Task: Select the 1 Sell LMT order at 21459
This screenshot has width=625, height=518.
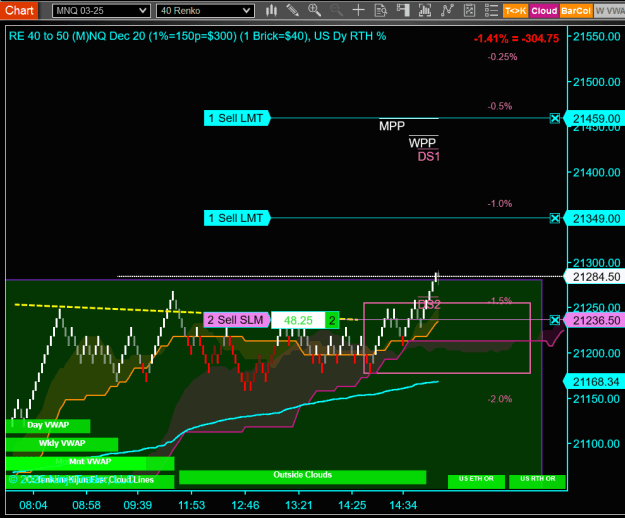Action: [237, 118]
